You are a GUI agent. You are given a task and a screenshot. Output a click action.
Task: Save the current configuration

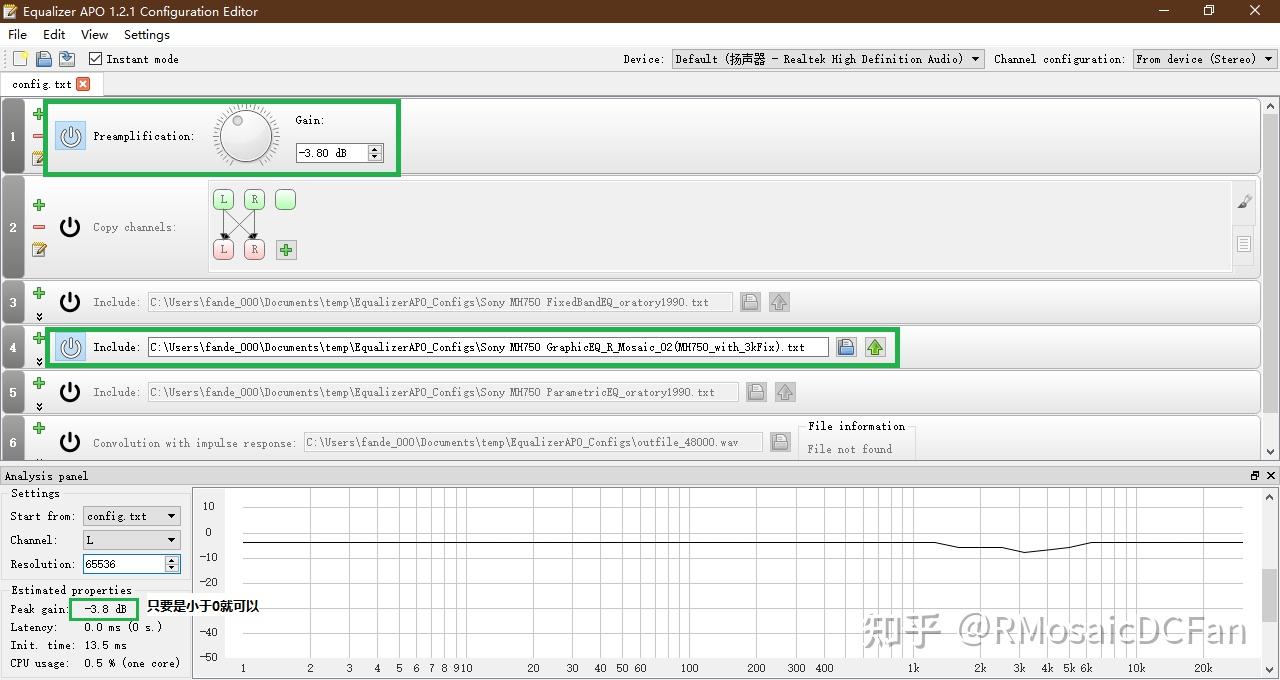67,58
